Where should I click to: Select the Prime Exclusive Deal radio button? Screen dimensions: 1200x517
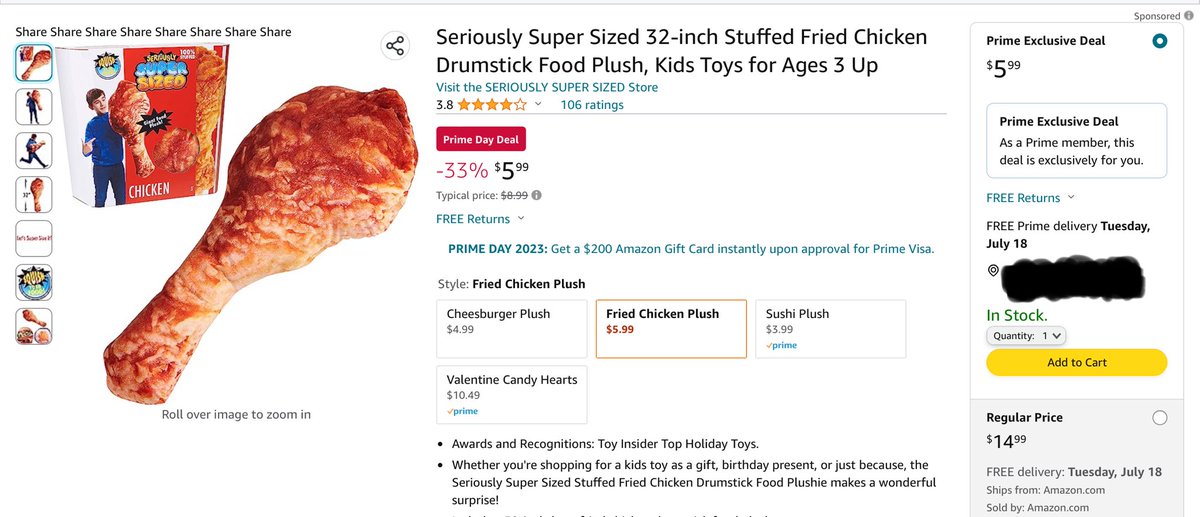pos(1159,41)
